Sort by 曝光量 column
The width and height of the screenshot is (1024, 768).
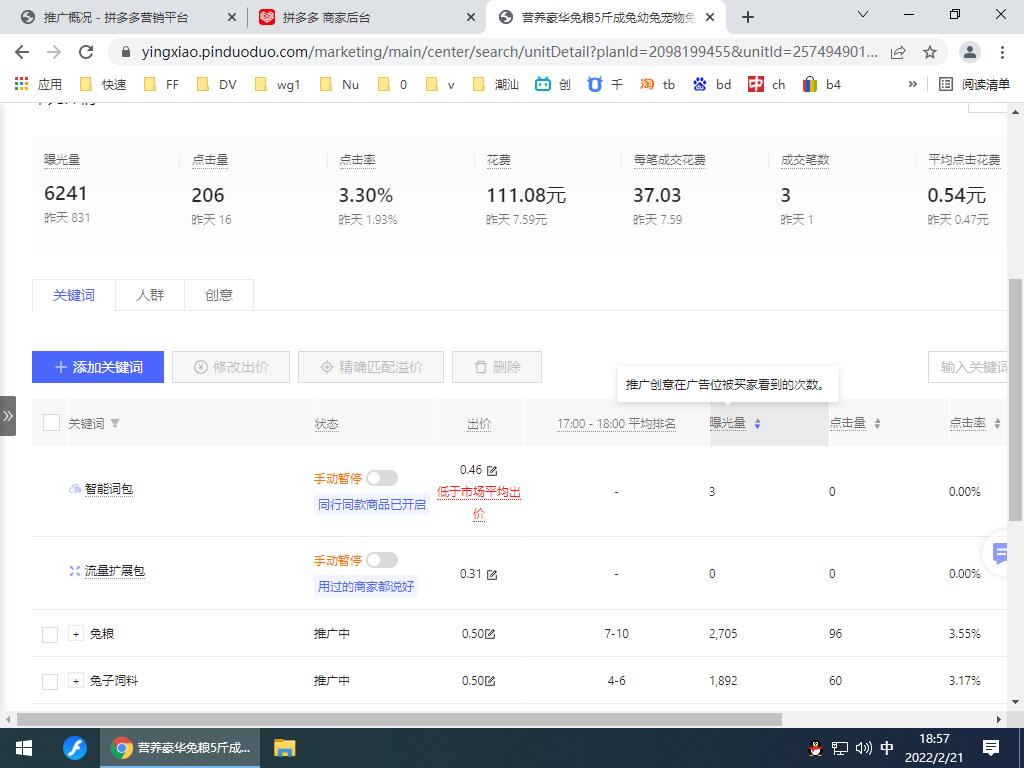click(x=757, y=424)
